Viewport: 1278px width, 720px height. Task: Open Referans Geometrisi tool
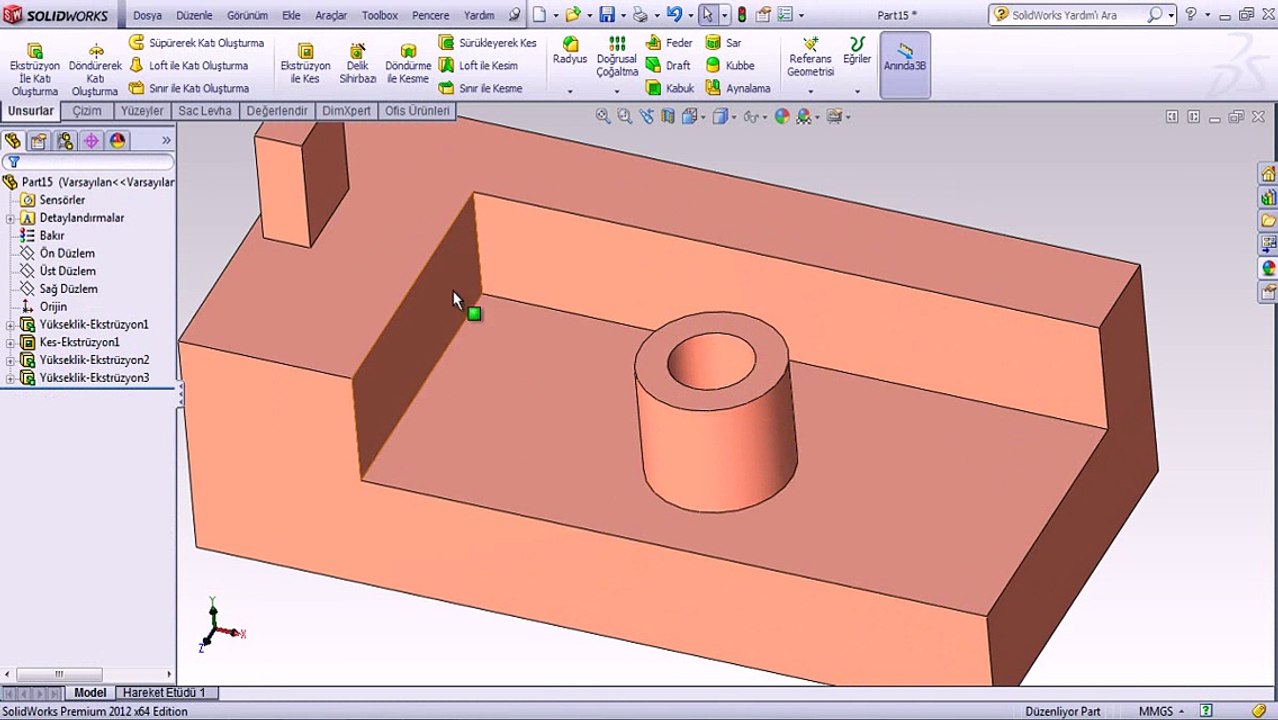pyautogui.click(x=810, y=57)
